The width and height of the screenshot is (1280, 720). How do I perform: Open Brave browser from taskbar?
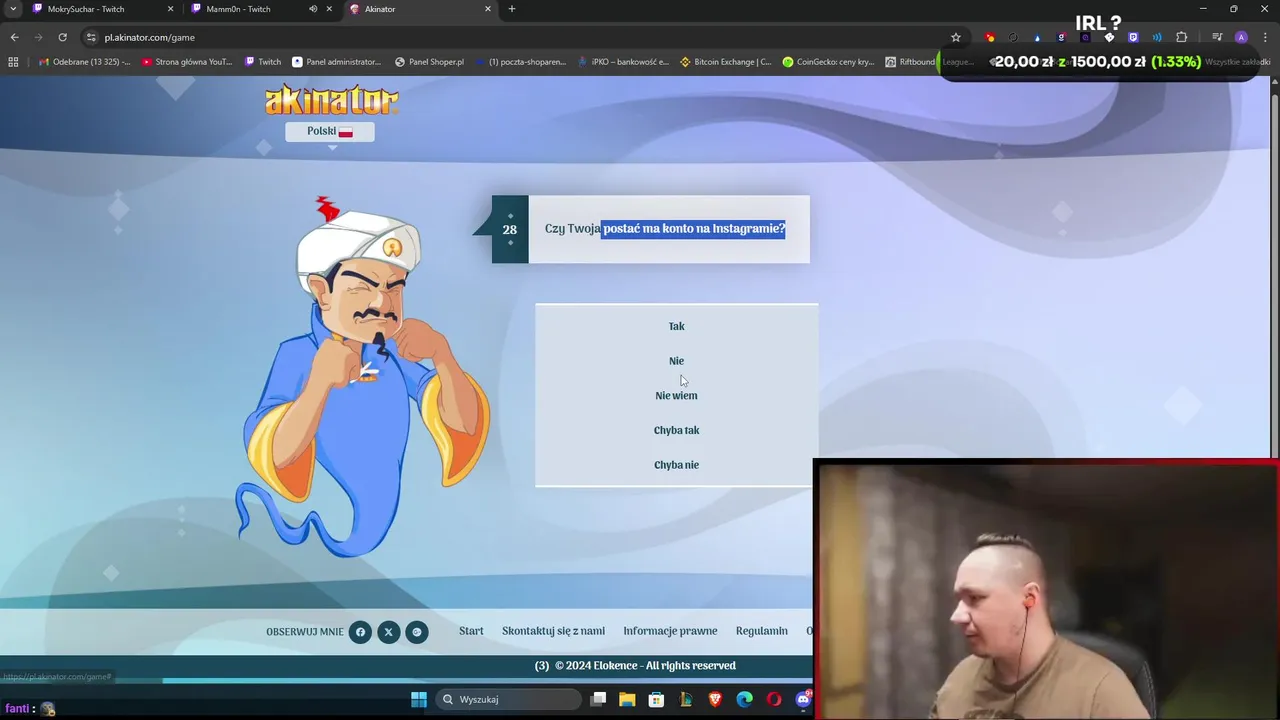[x=715, y=699]
